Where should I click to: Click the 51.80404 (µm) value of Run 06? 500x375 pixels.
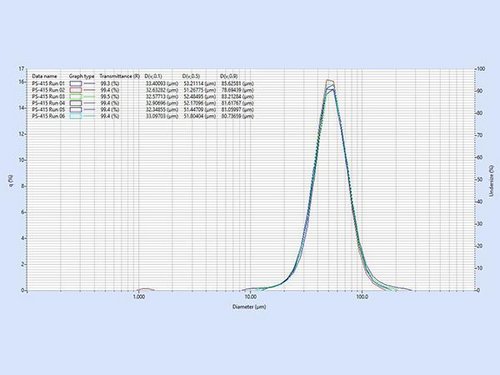coord(200,116)
